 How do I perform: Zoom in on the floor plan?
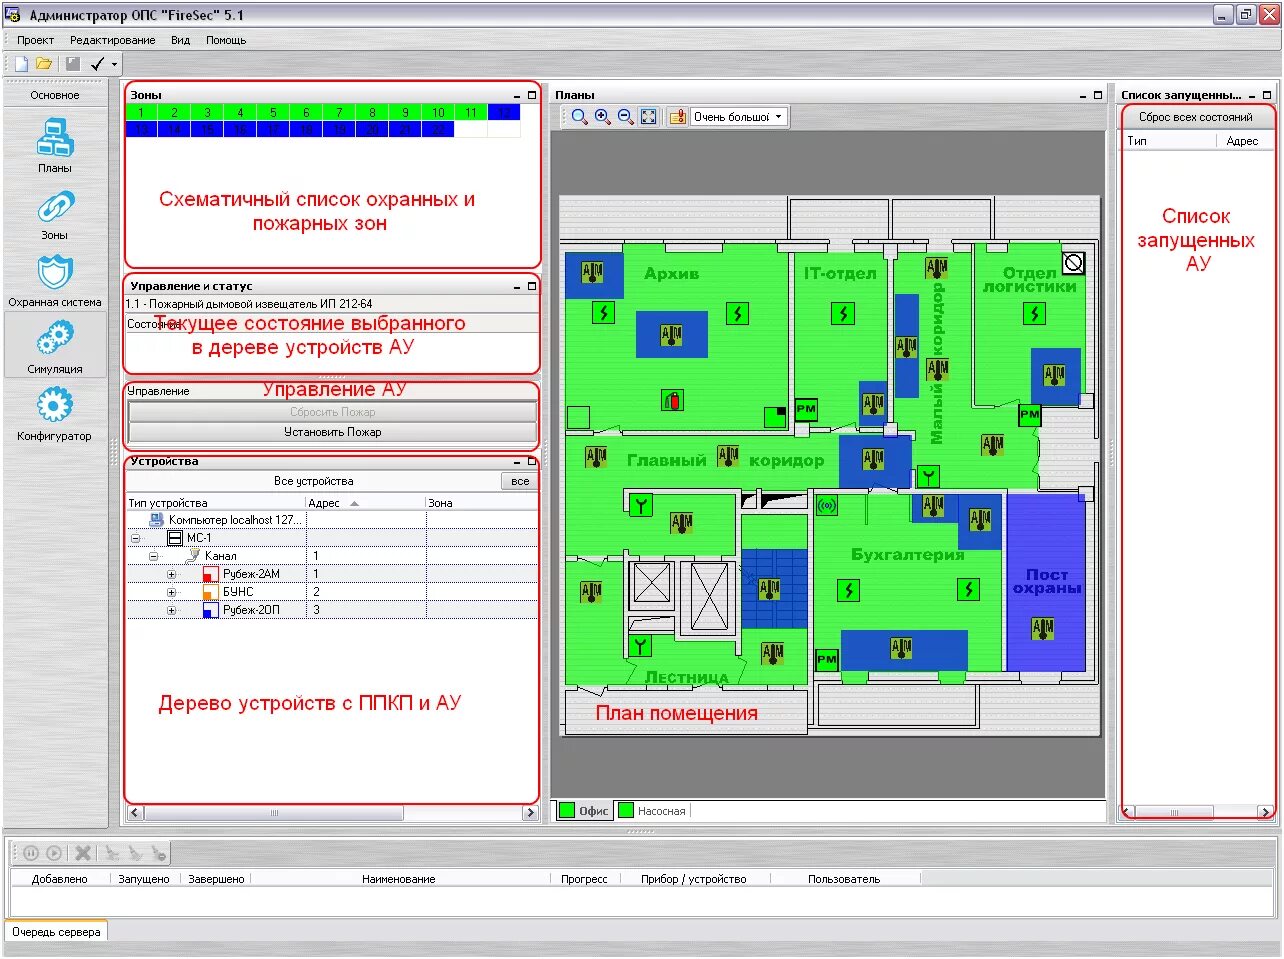[x=603, y=117]
